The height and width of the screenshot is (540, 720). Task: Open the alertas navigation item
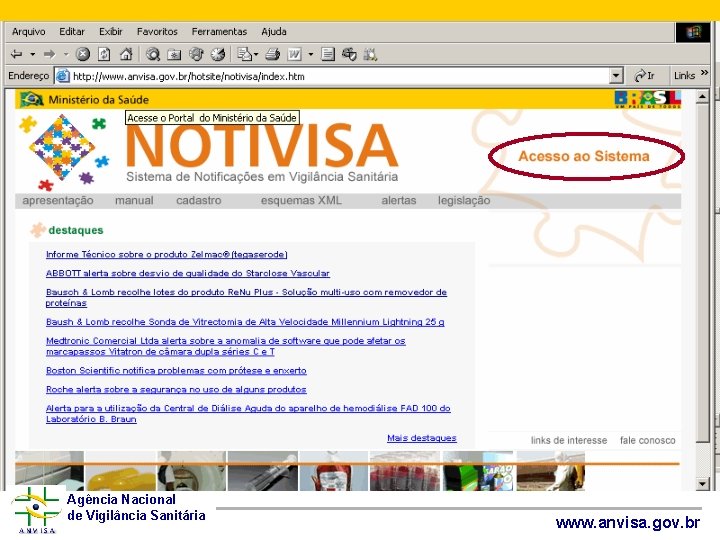[x=399, y=200]
